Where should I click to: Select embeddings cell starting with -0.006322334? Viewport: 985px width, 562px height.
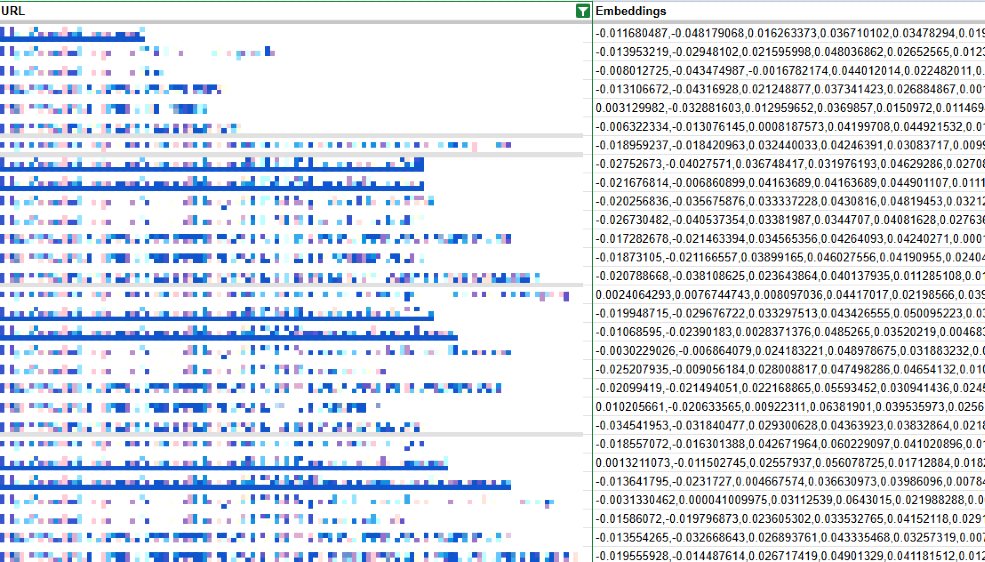pos(789,127)
